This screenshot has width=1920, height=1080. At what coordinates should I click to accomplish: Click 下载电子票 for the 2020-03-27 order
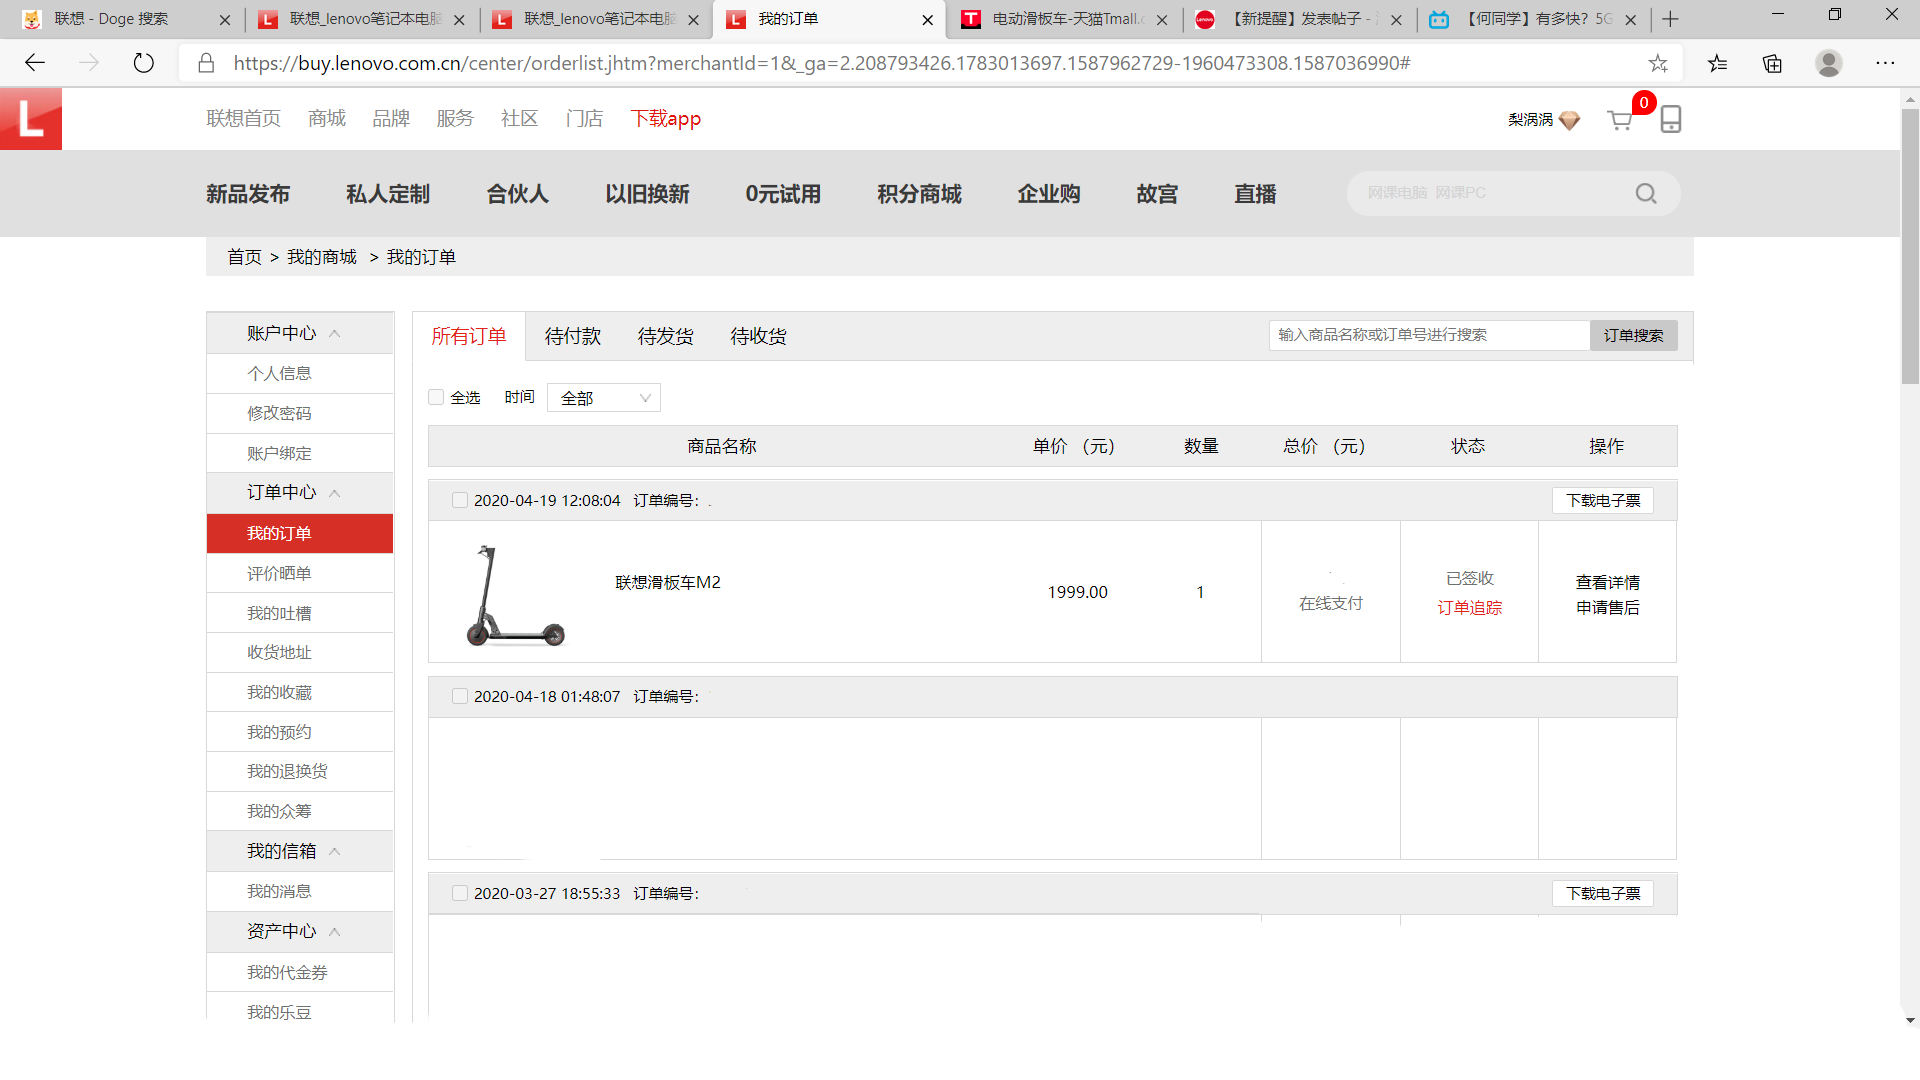(1603, 893)
